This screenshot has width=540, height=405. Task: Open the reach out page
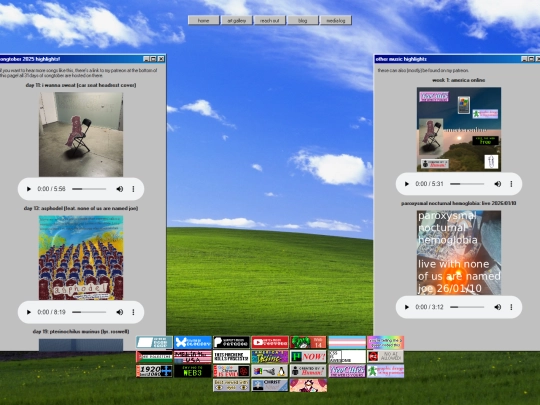pos(270,20)
